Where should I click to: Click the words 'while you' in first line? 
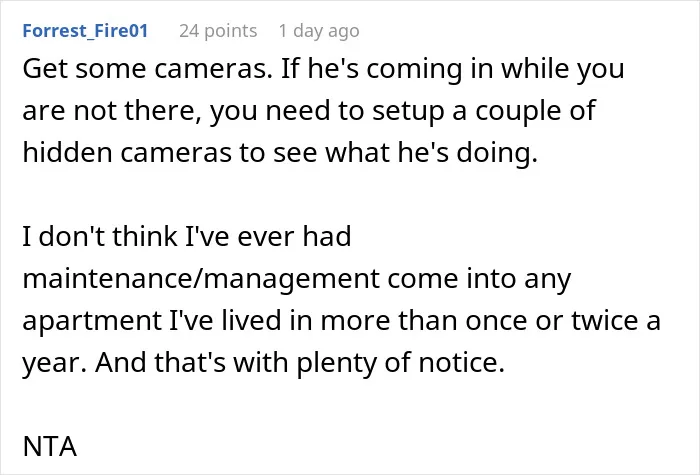coord(562,69)
